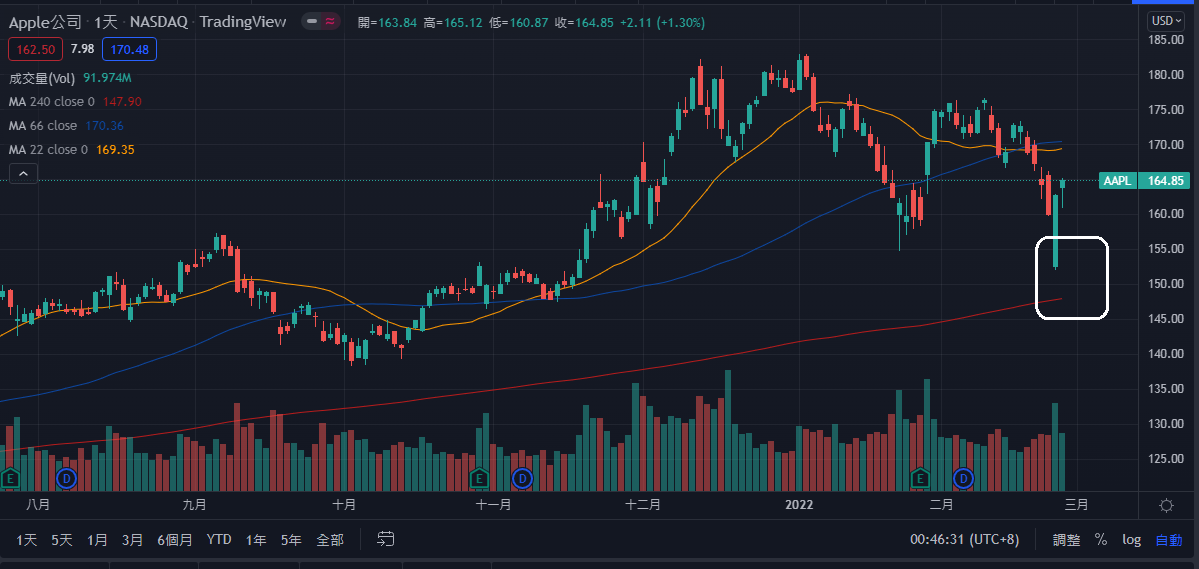1199x569 pixels.
Task: Select the 6個月 date range
Action: point(174,540)
